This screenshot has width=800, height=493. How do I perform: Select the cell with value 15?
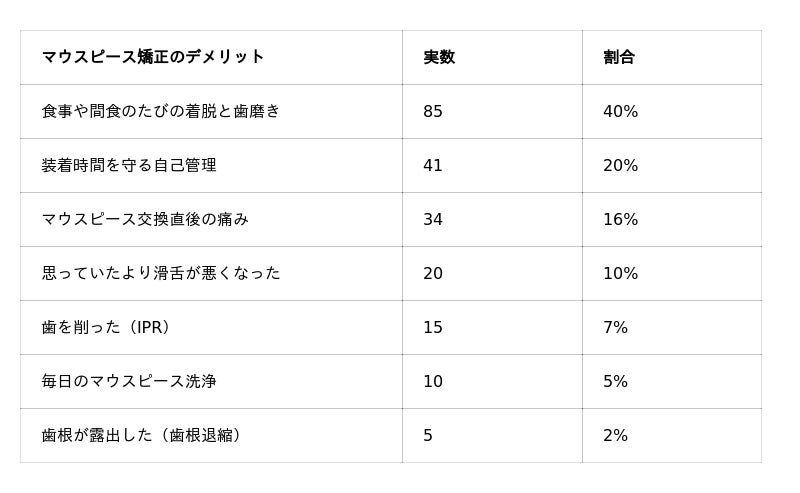pos(433,327)
